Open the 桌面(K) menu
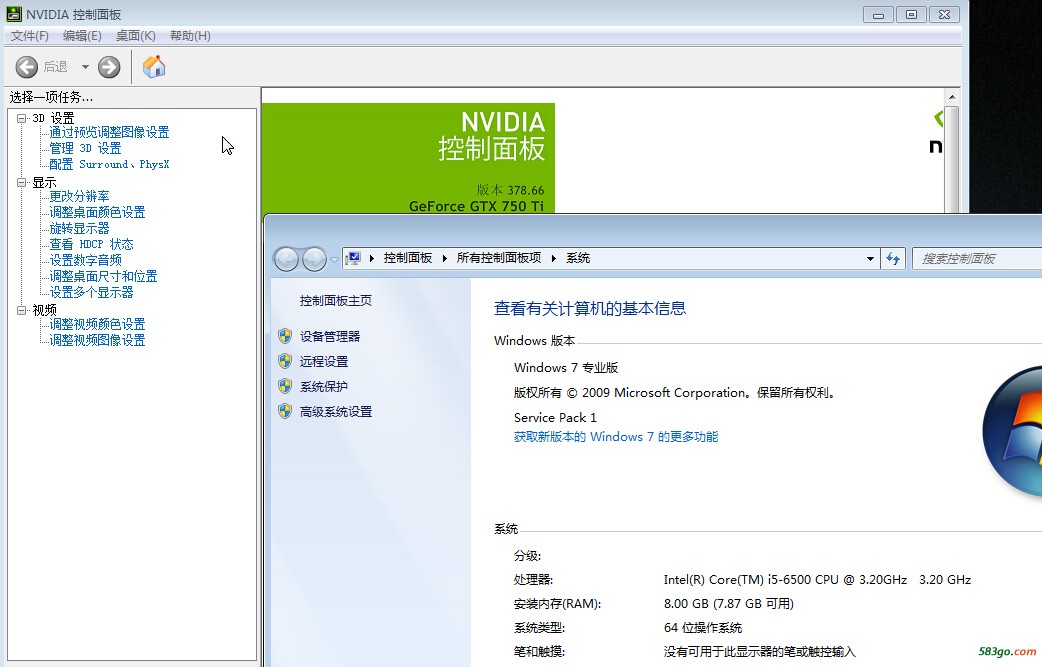Viewport: 1042px width, 667px height. click(x=136, y=36)
